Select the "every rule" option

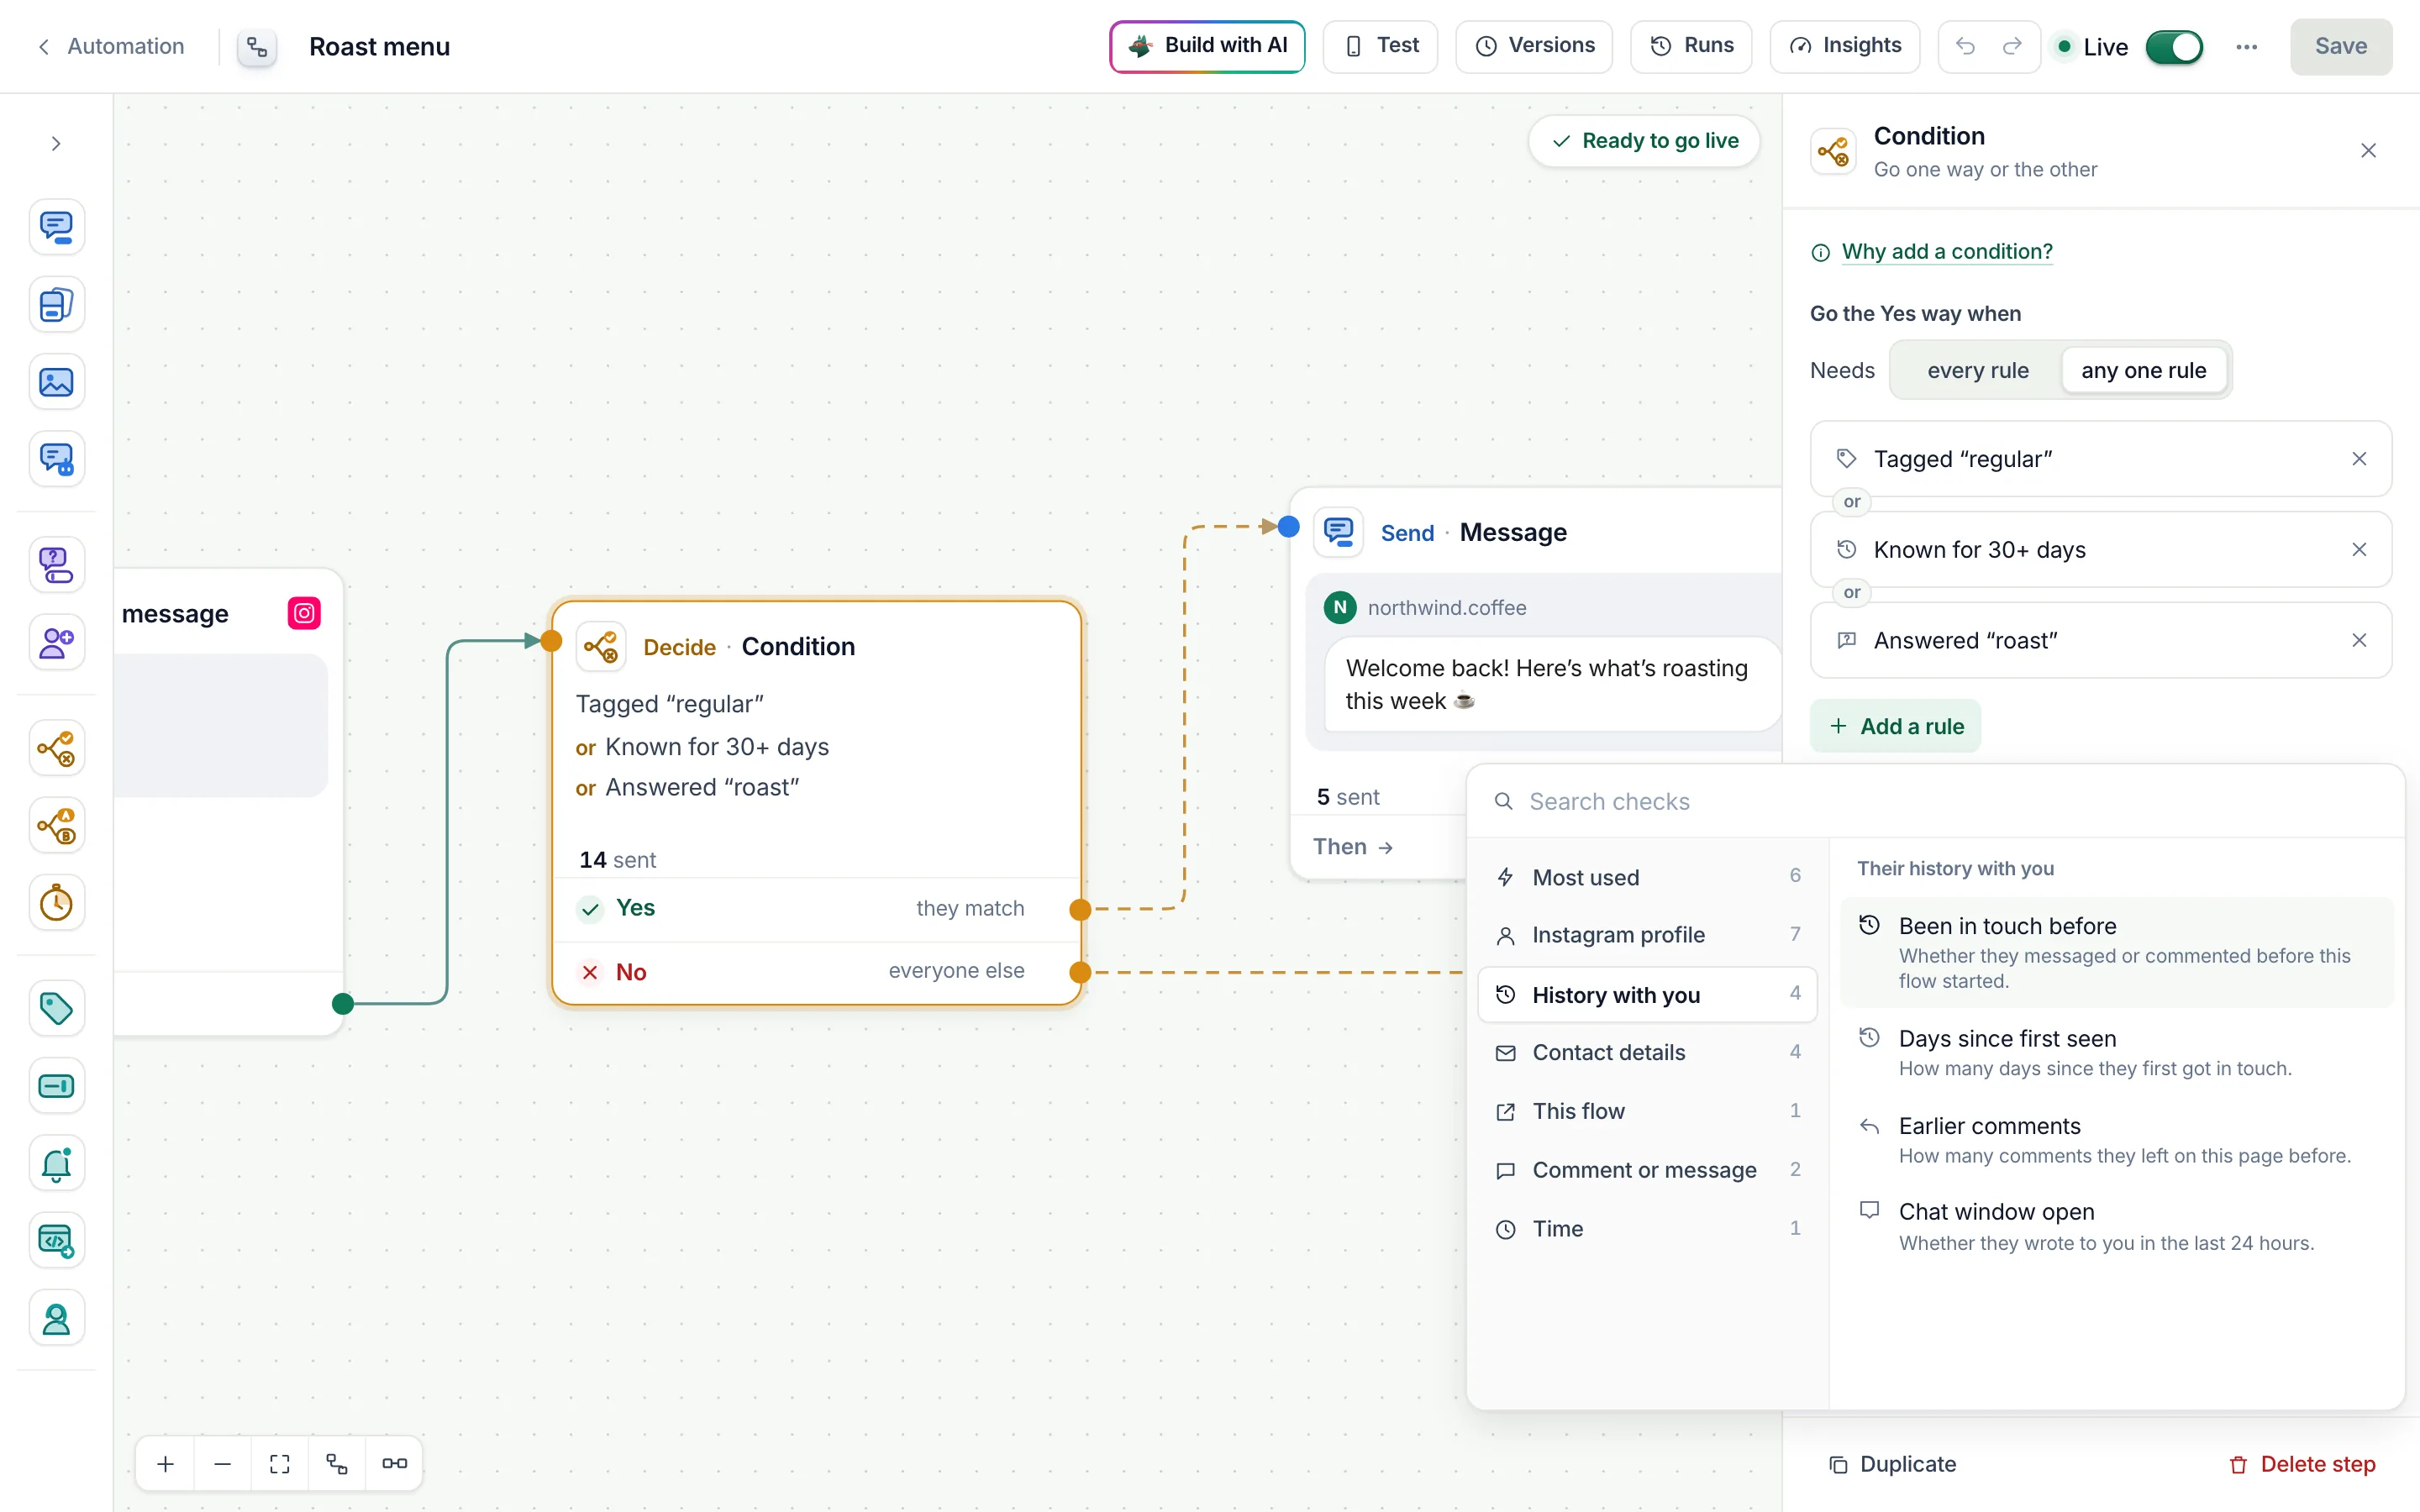click(1977, 370)
